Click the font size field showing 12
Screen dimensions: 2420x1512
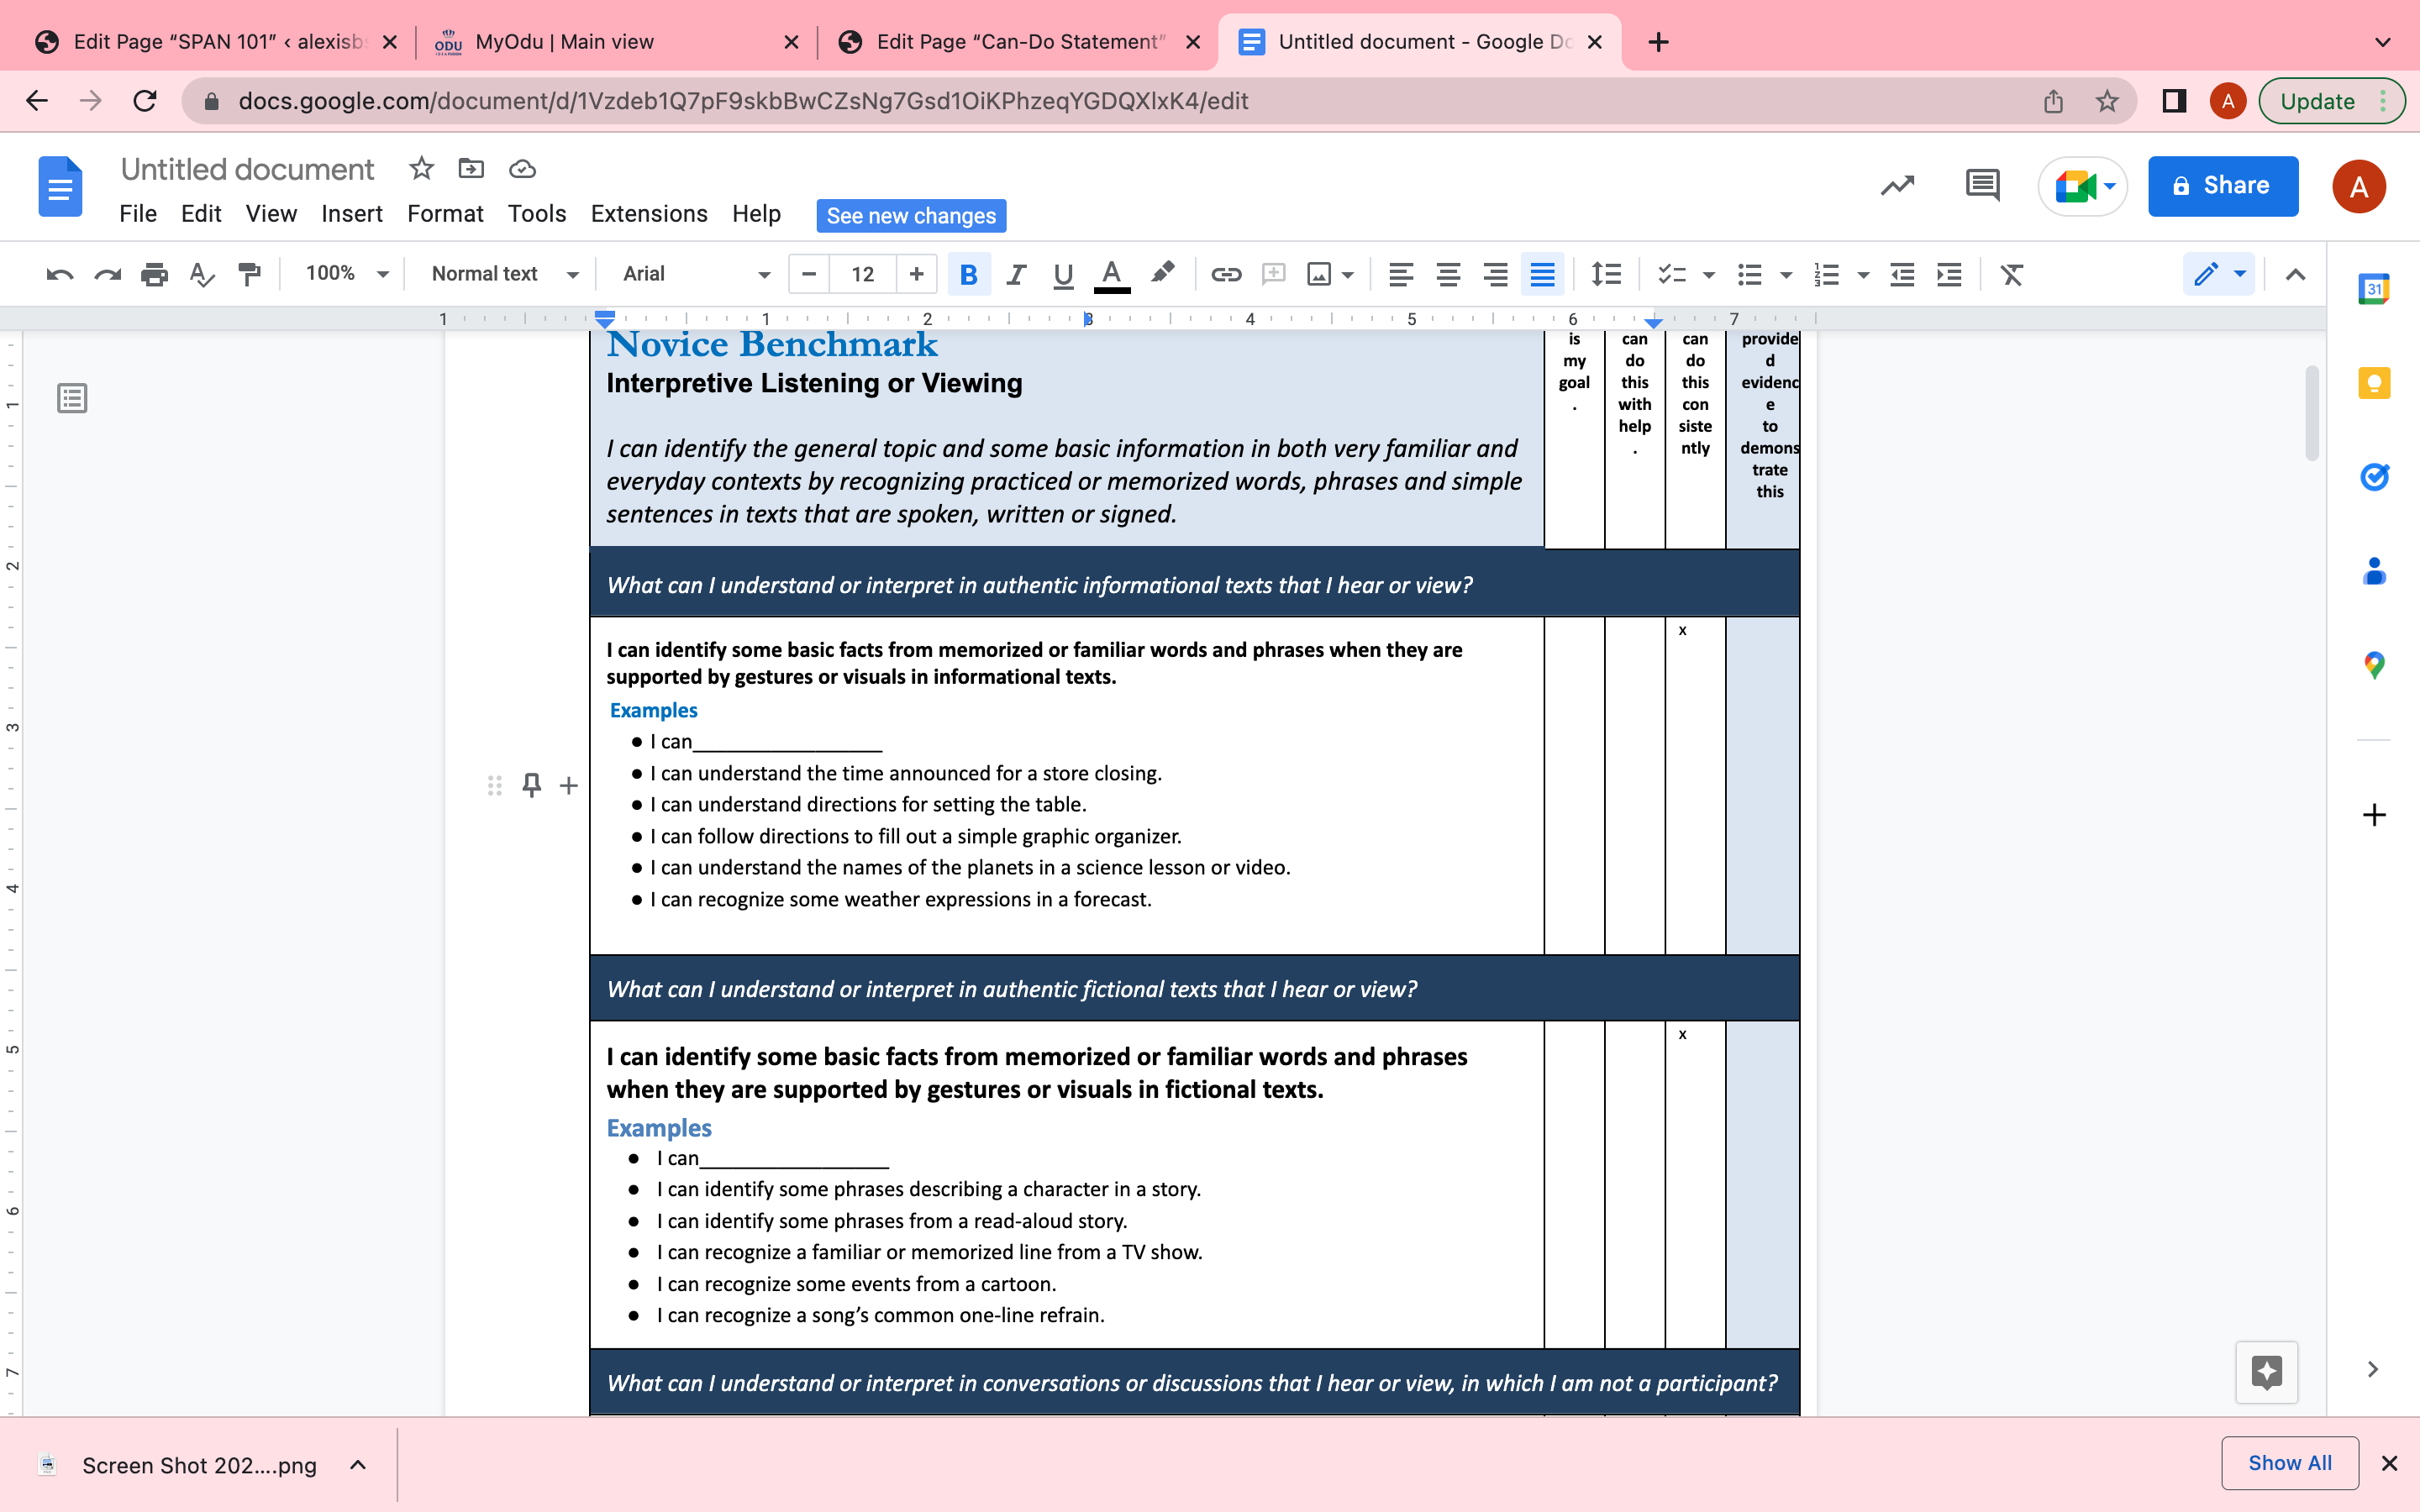863,274
